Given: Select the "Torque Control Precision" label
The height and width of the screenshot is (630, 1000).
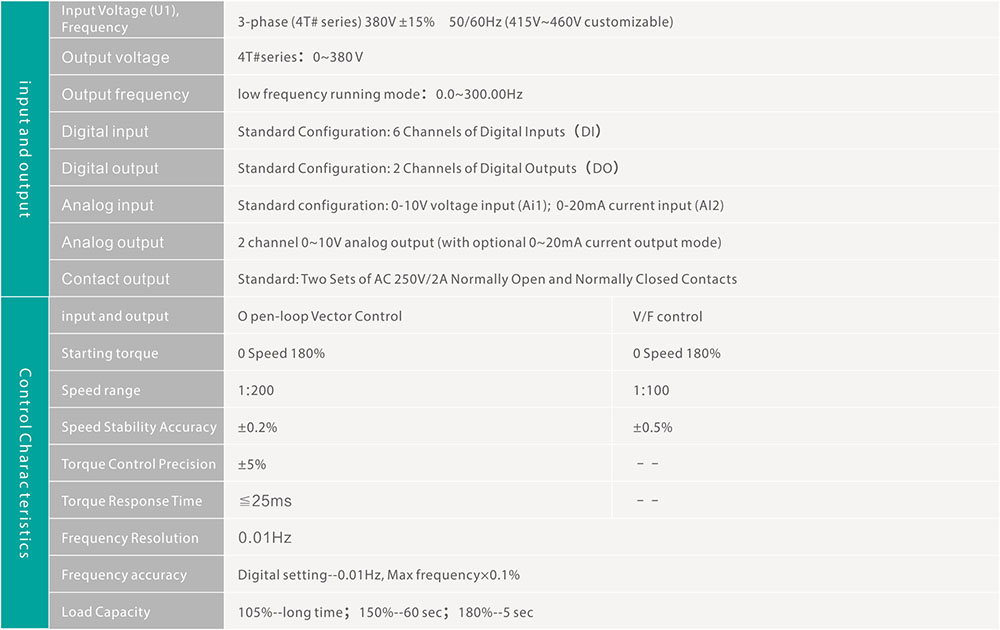Looking at the screenshot, I should point(139,464).
